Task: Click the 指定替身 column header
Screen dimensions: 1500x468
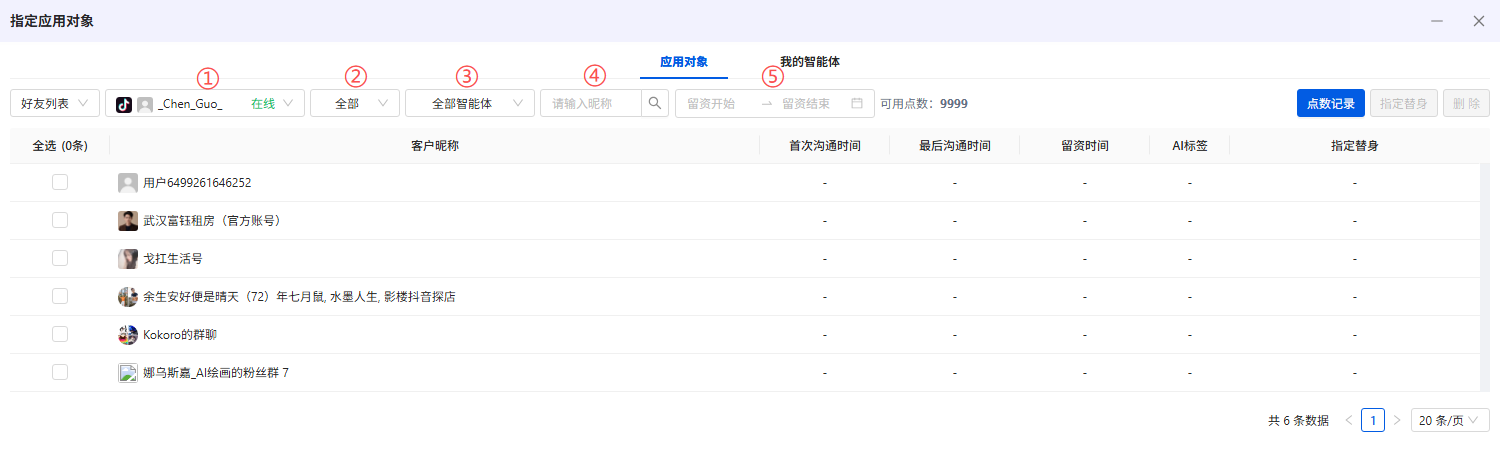Action: point(1355,146)
